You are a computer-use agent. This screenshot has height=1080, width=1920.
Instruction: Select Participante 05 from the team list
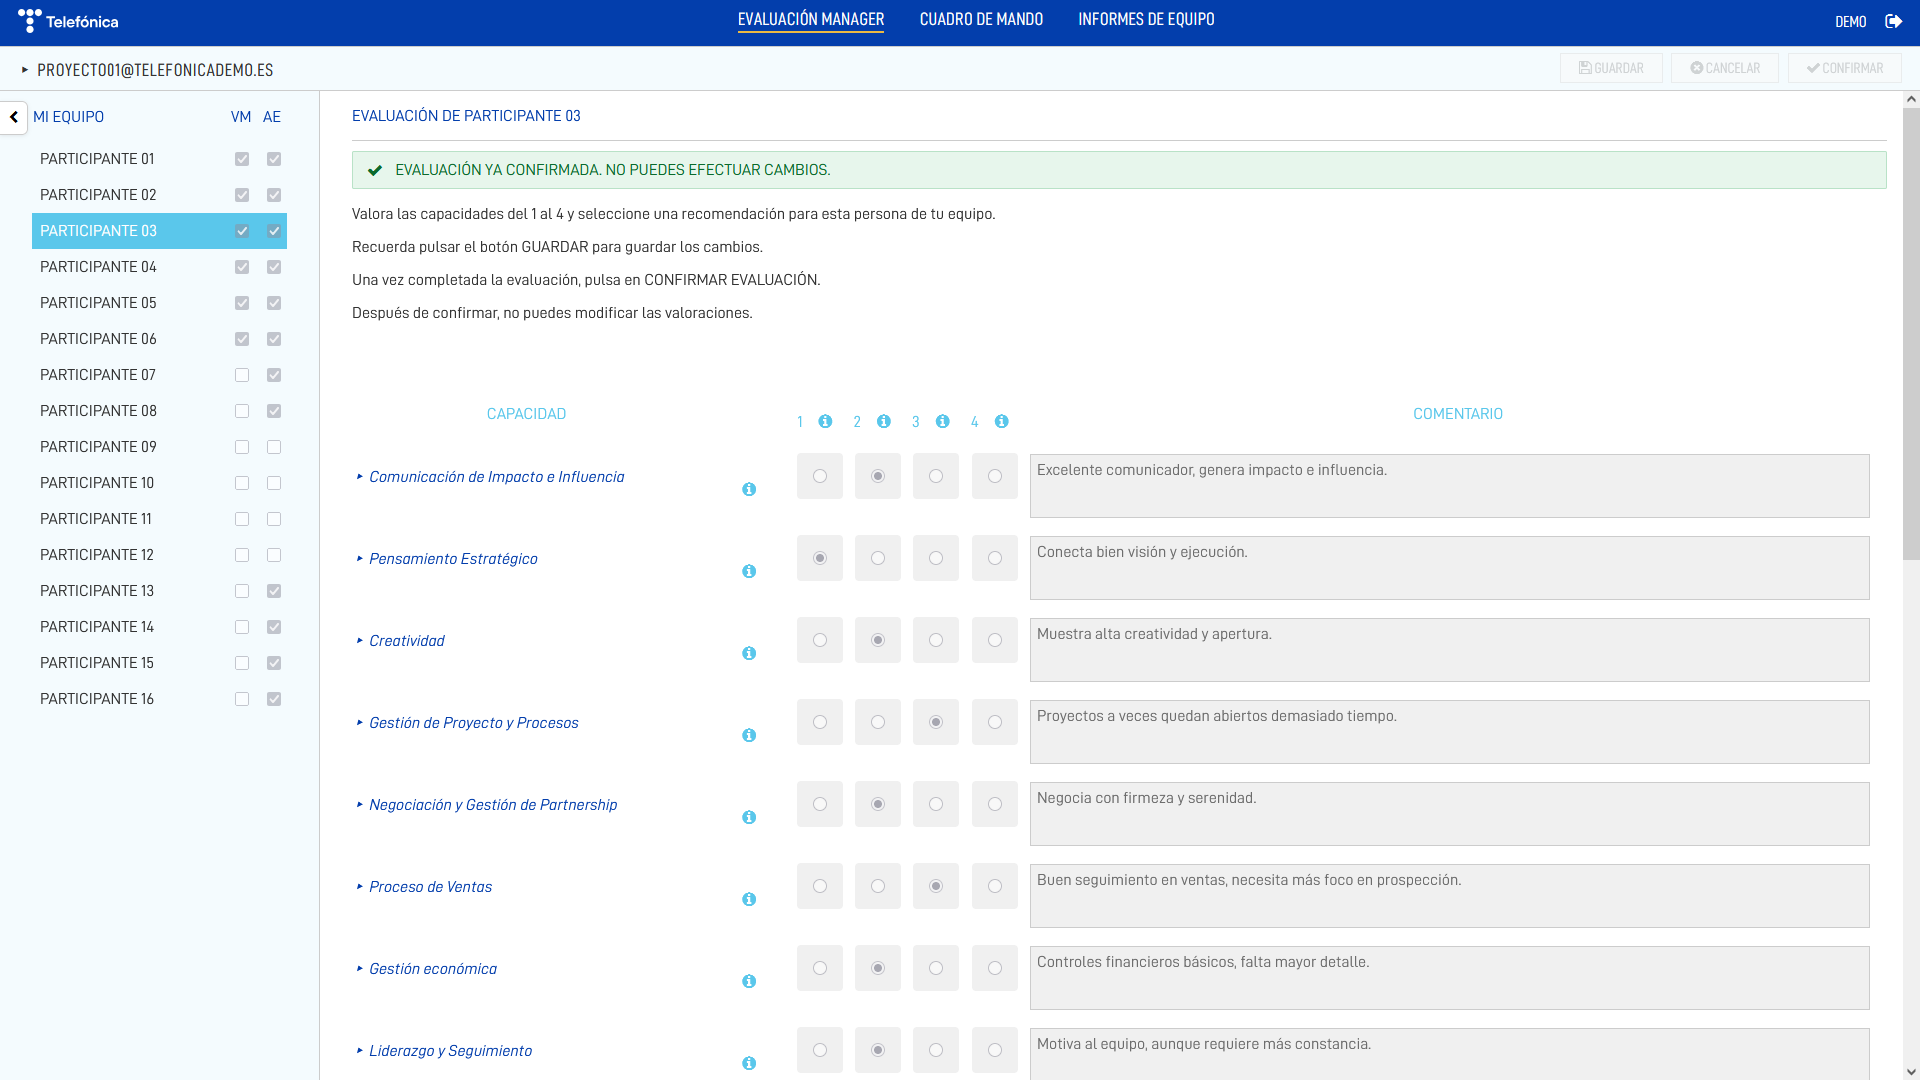pyautogui.click(x=97, y=302)
